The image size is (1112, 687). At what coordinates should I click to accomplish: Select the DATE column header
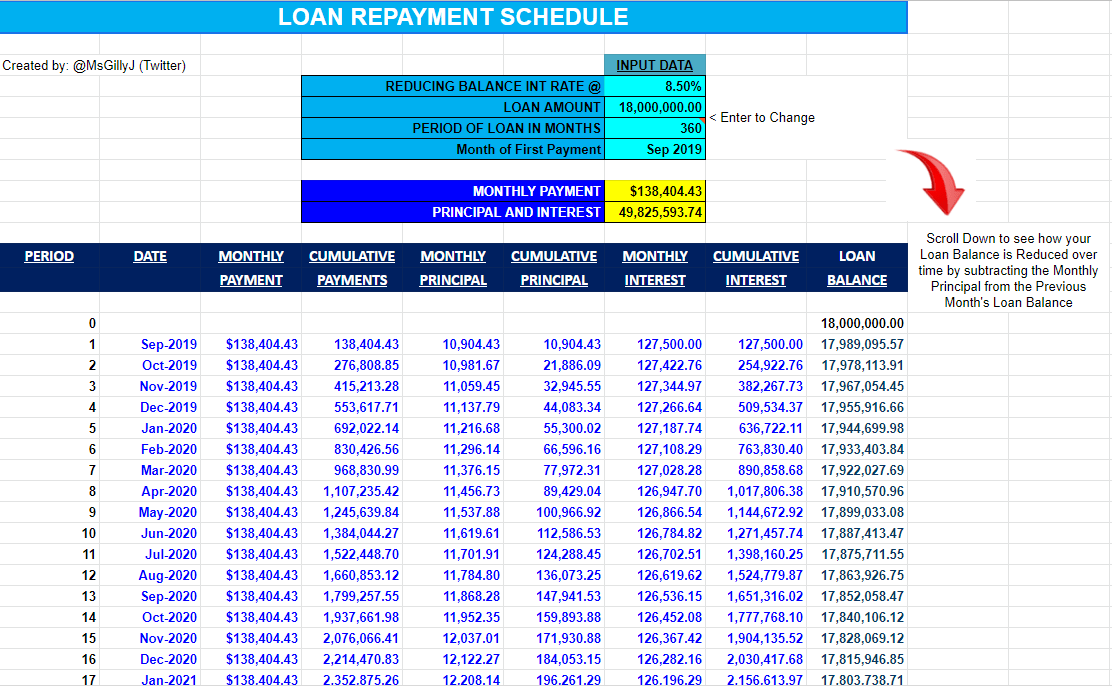(x=150, y=256)
